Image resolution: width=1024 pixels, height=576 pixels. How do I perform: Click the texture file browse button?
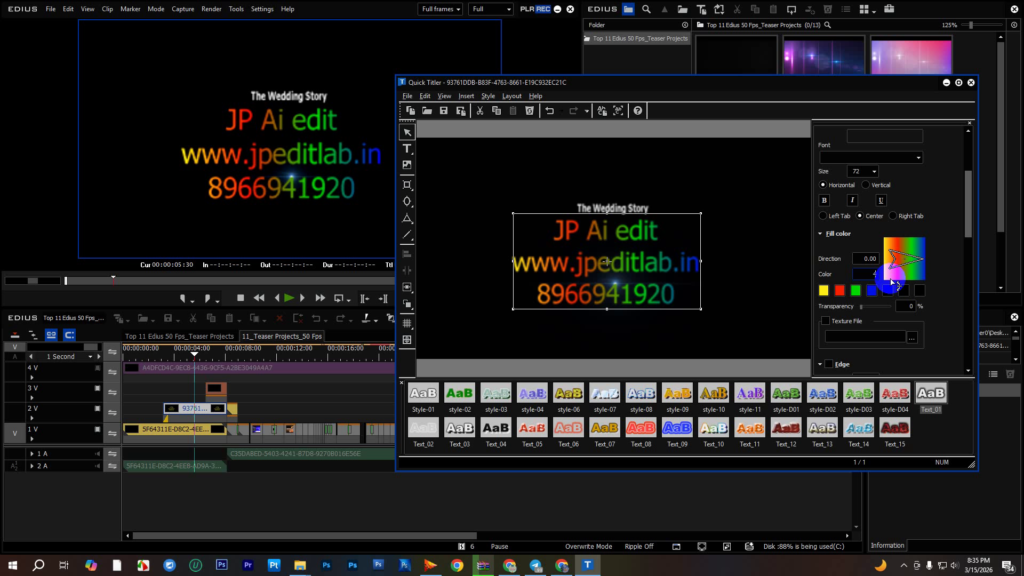pyautogui.click(x=912, y=338)
